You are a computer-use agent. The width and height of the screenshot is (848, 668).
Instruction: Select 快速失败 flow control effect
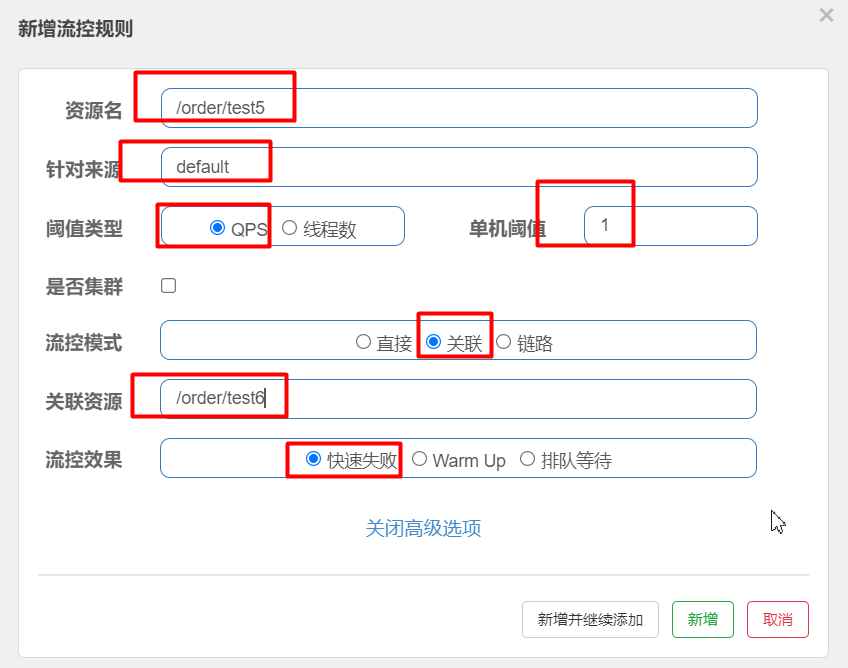coord(314,459)
